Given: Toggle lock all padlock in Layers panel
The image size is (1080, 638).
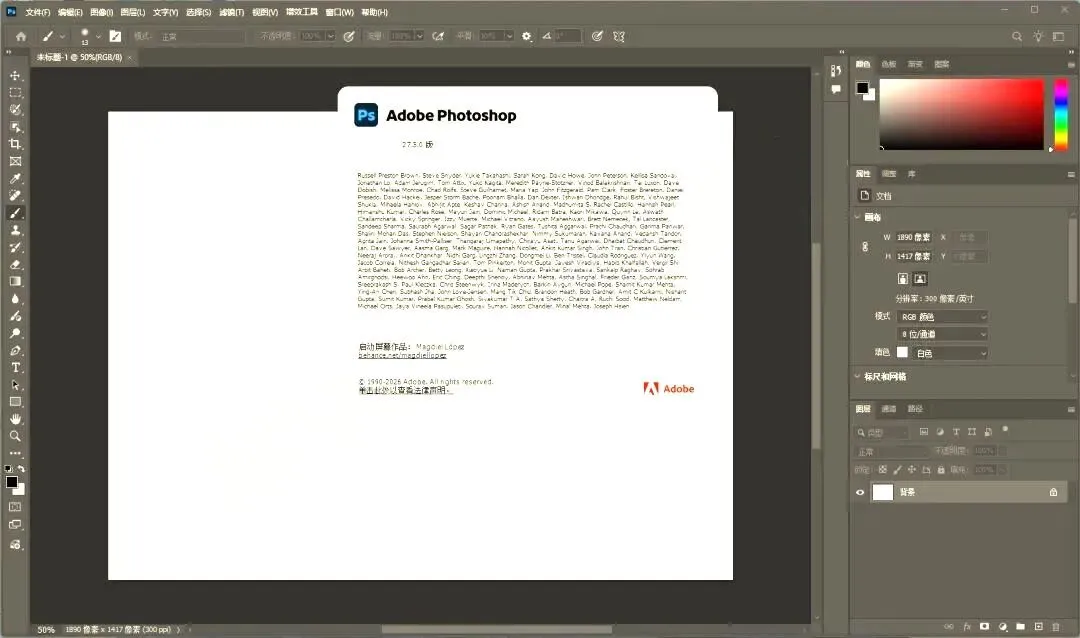Looking at the screenshot, I should 941,469.
